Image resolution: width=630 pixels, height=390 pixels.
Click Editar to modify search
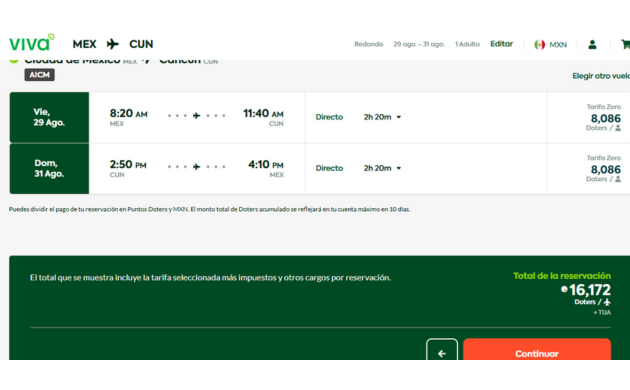tap(501, 44)
